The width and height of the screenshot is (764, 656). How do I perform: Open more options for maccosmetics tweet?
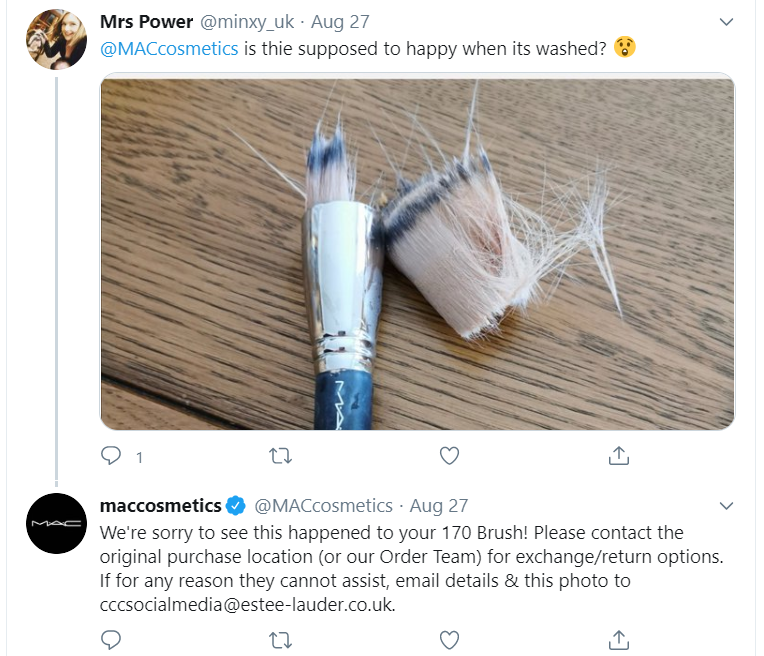pyautogui.click(x=726, y=506)
